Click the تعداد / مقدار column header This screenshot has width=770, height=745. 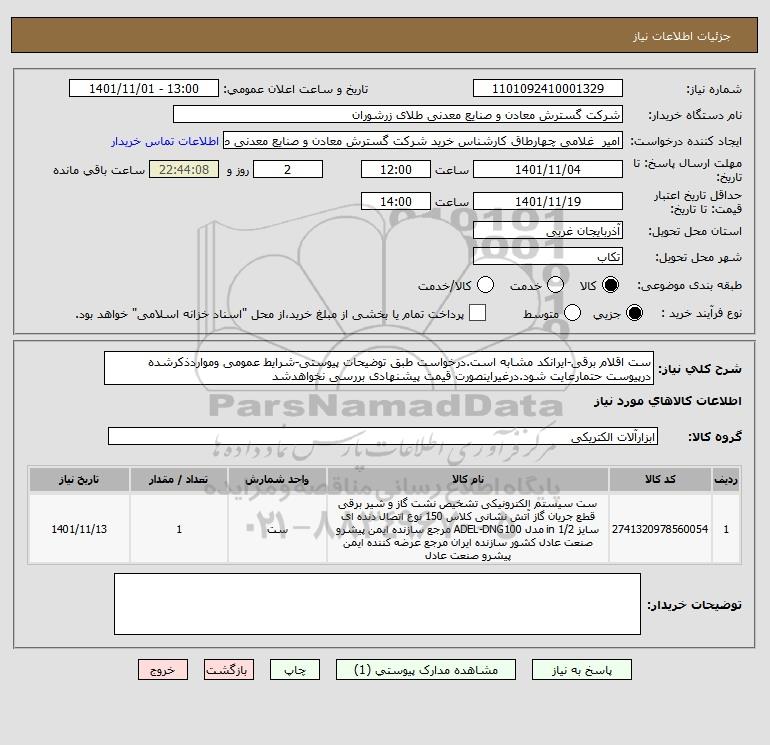click(179, 479)
